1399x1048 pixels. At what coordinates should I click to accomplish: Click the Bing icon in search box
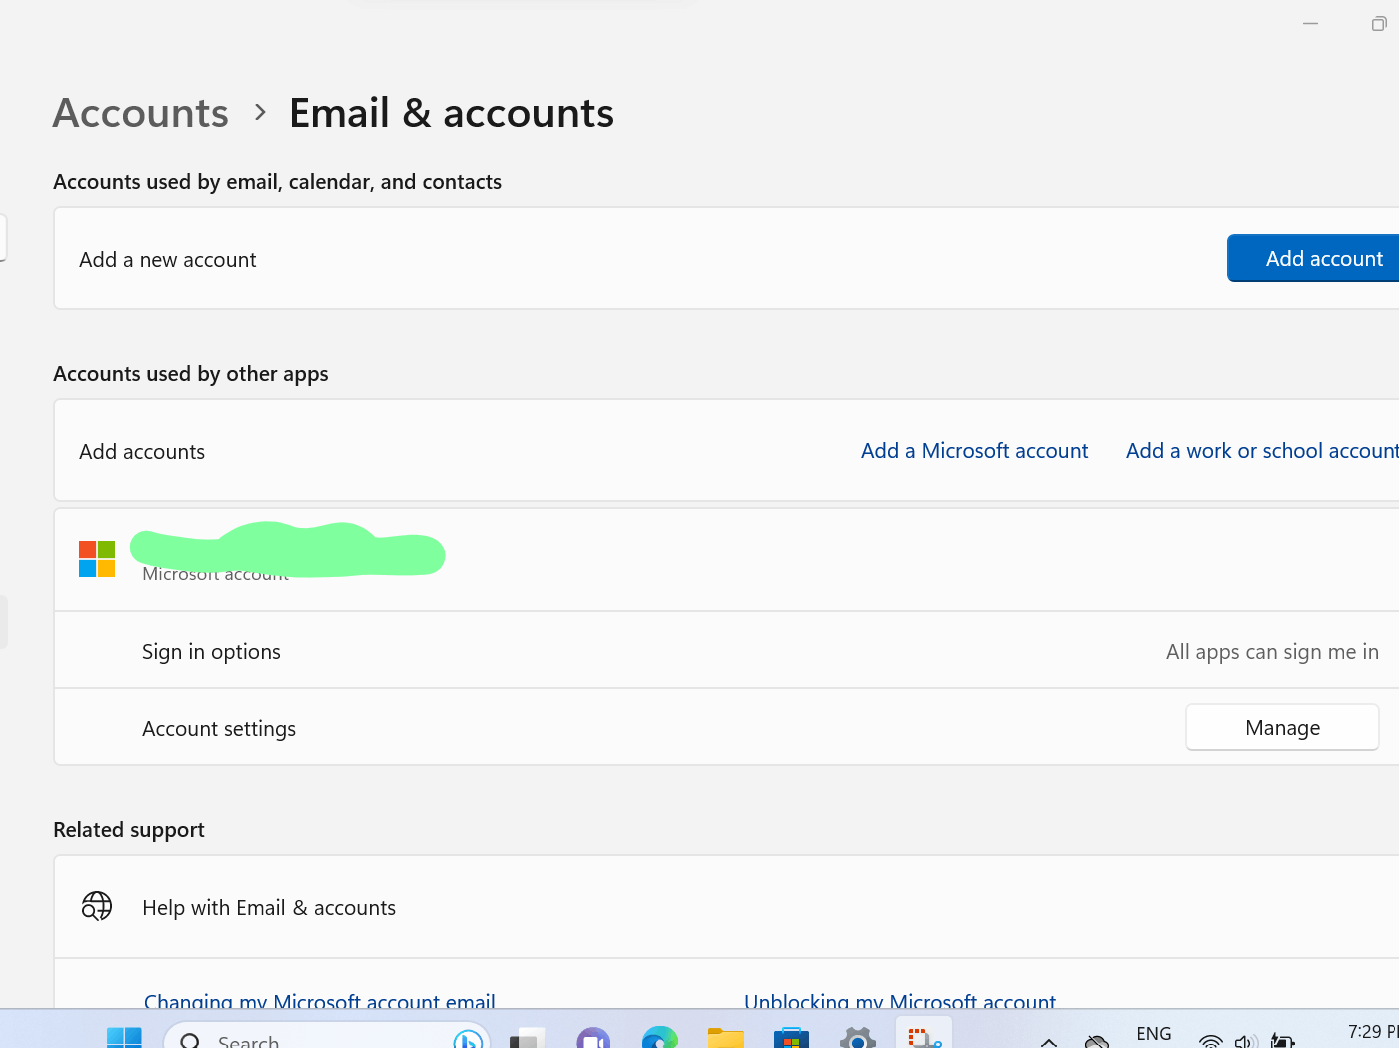coord(467,1040)
